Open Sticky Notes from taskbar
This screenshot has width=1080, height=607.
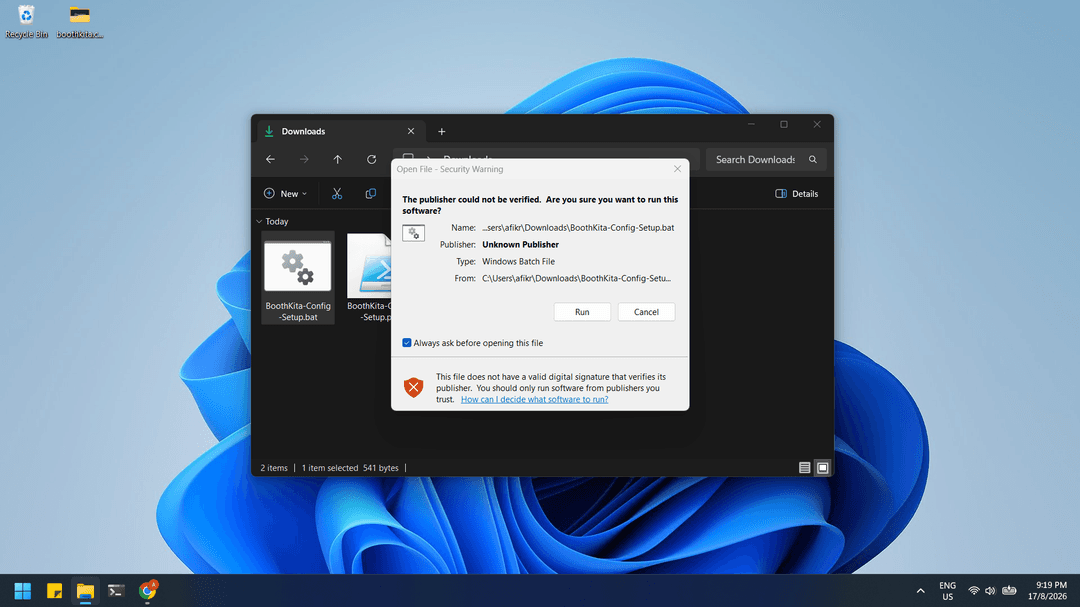coord(54,590)
